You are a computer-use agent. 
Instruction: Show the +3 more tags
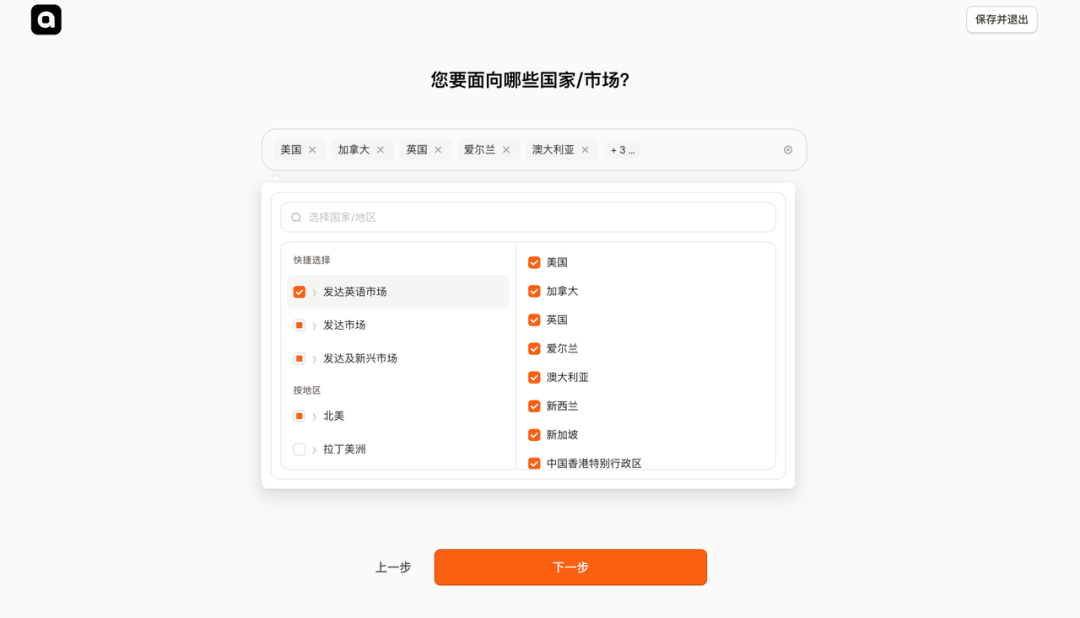623,150
